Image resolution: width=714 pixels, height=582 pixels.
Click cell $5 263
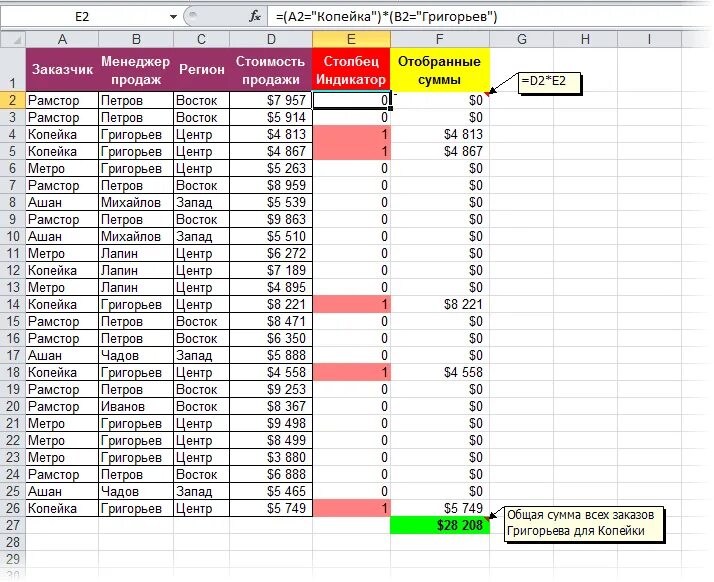tap(271, 168)
